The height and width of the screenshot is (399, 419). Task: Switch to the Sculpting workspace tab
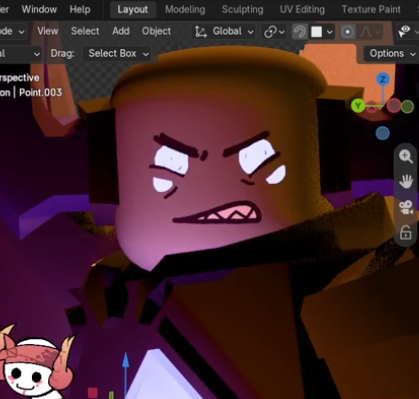242,10
